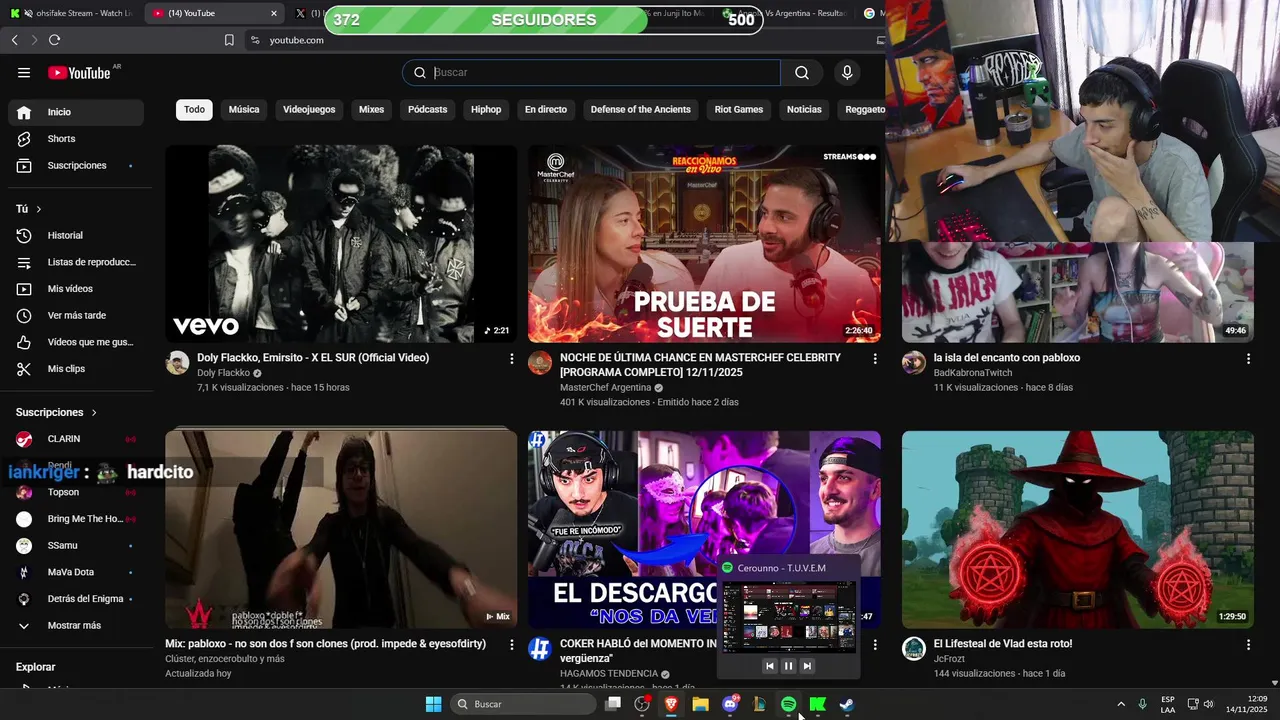
Task: Select the Música filter chip
Action: click(x=244, y=110)
